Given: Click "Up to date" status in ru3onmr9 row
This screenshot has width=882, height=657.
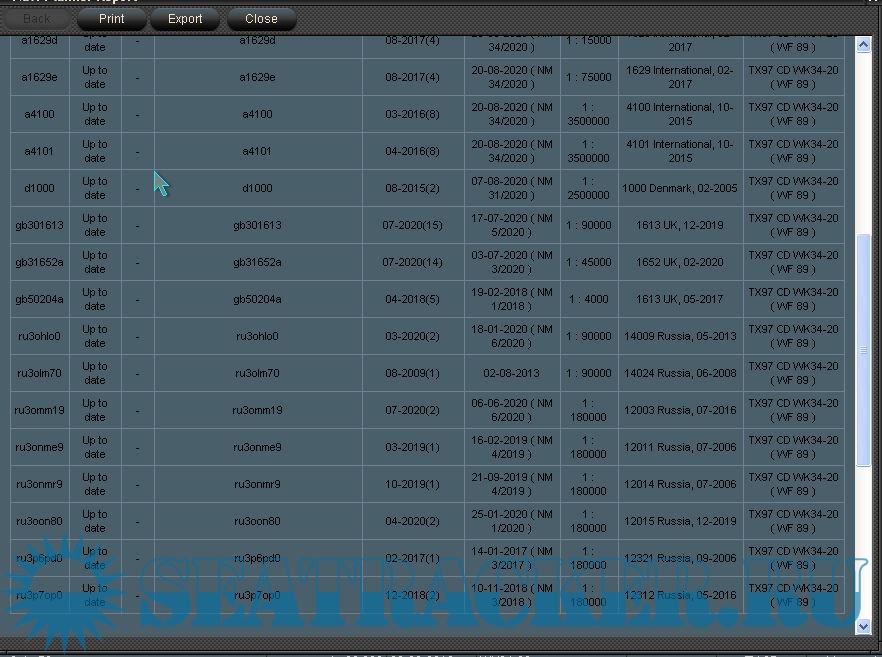Looking at the screenshot, I should click(95, 485).
